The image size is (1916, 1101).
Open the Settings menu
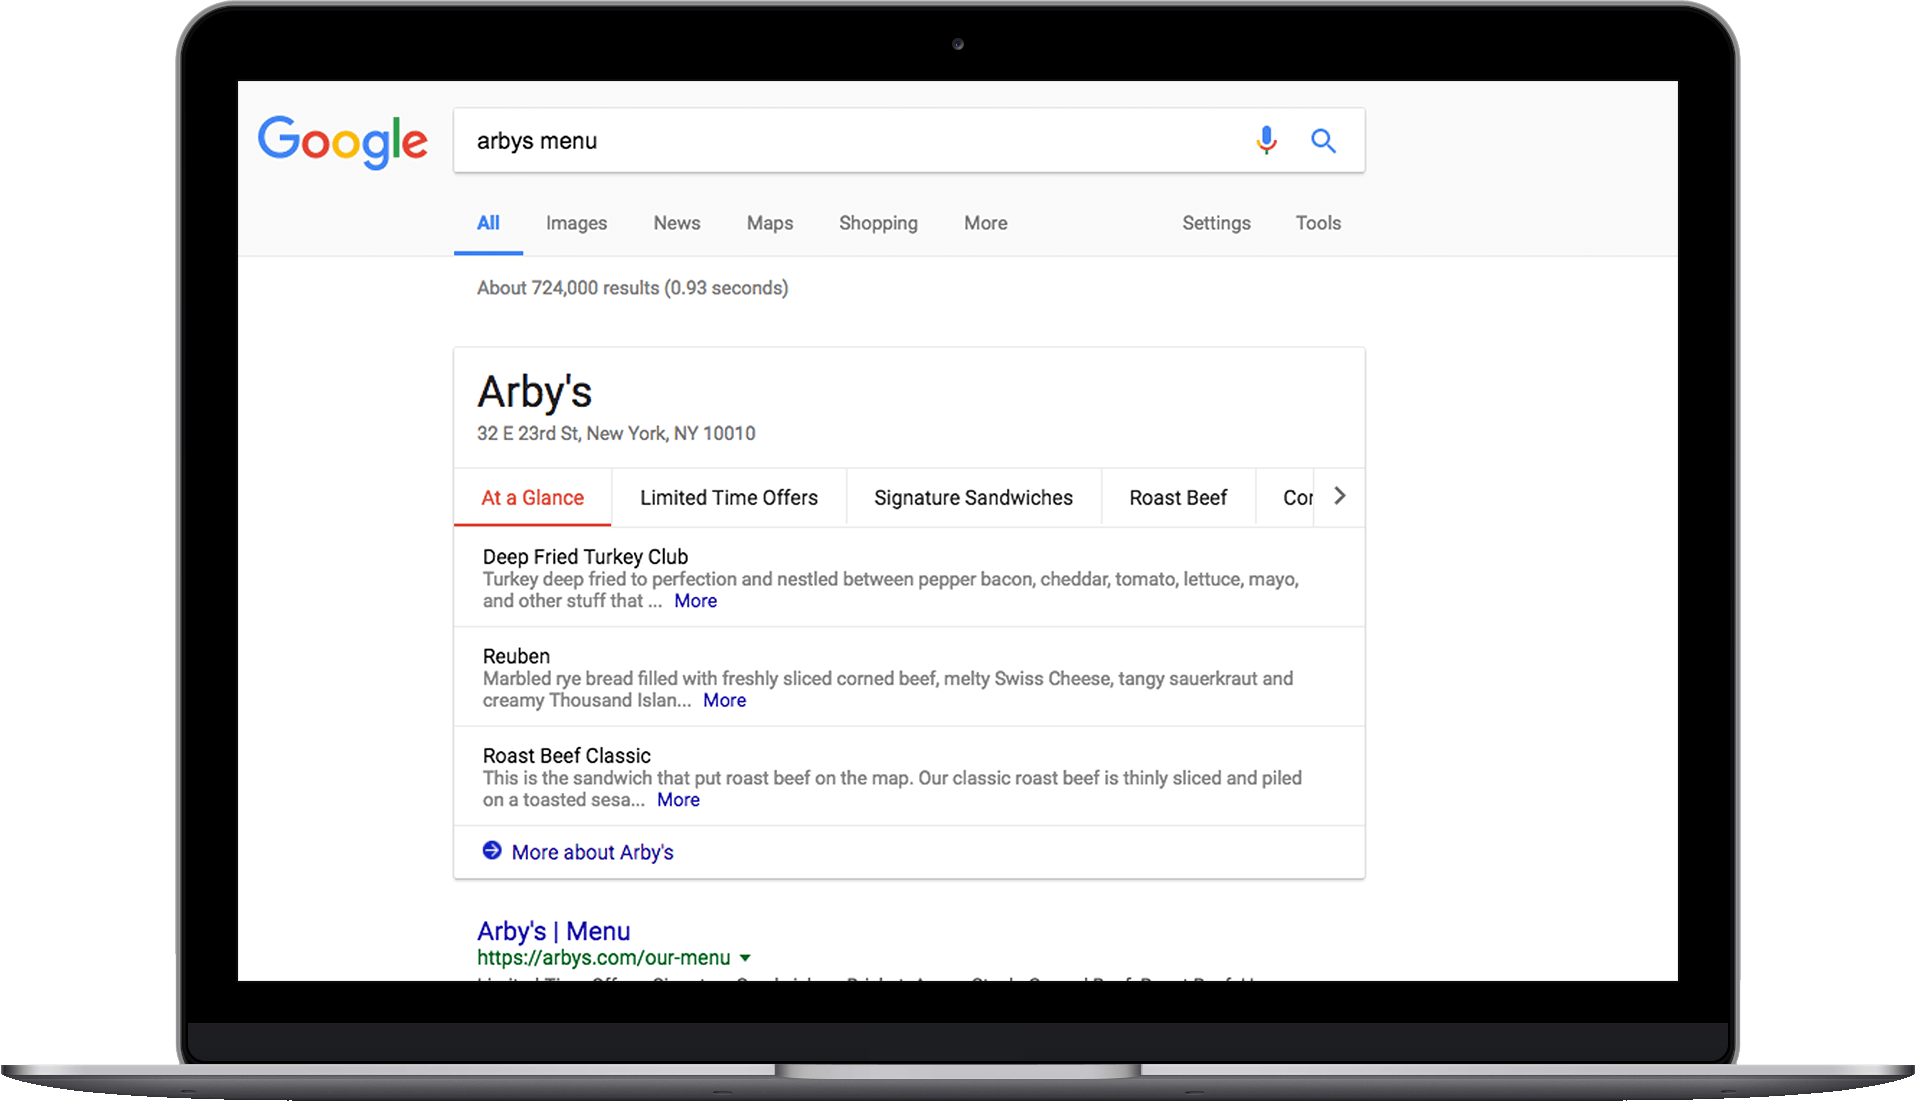(1216, 223)
